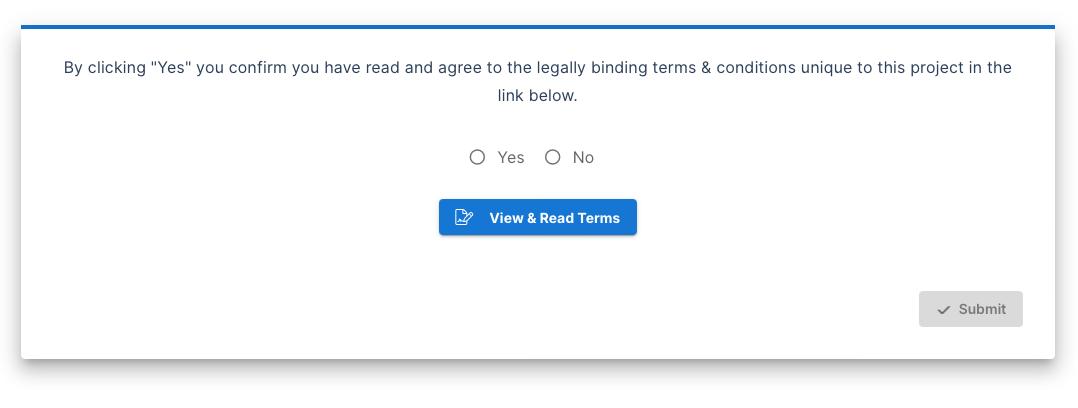
Task: Select the "Yes" radio button
Action: [477, 158]
